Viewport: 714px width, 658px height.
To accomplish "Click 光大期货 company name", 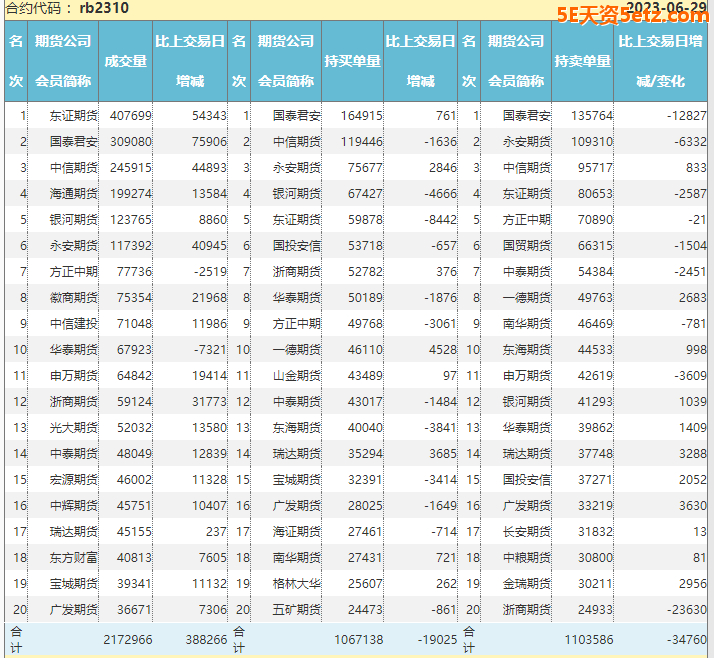I will click(73, 428).
